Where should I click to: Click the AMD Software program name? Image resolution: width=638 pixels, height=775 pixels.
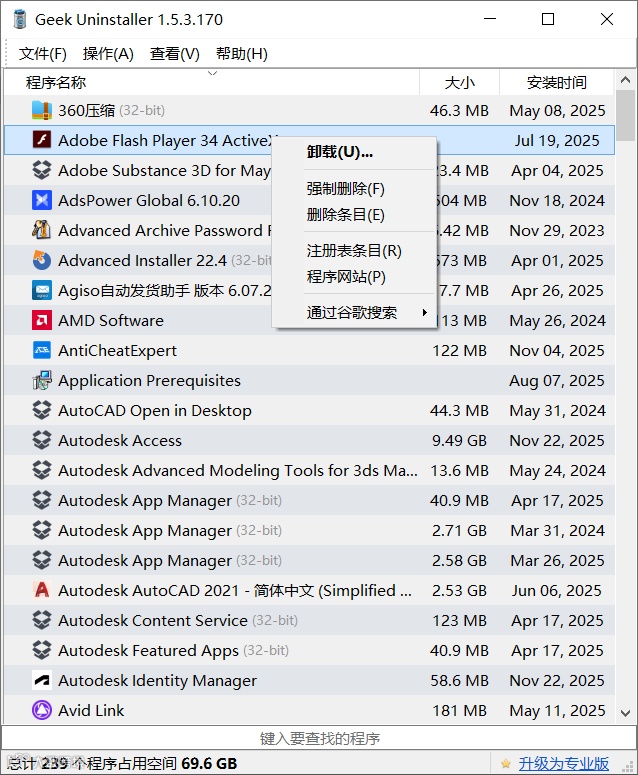(111, 320)
